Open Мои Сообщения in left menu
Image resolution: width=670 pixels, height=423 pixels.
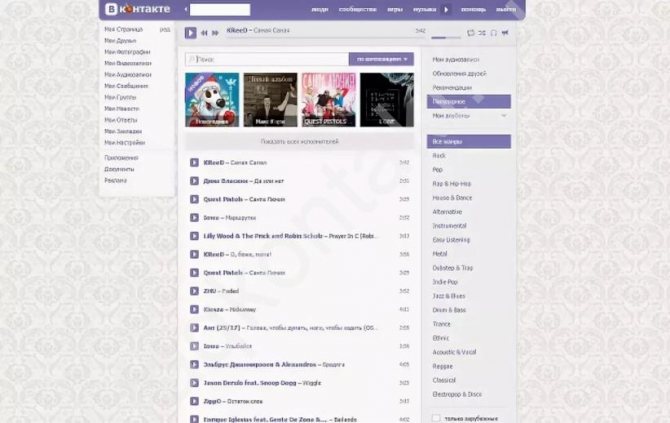[126, 86]
